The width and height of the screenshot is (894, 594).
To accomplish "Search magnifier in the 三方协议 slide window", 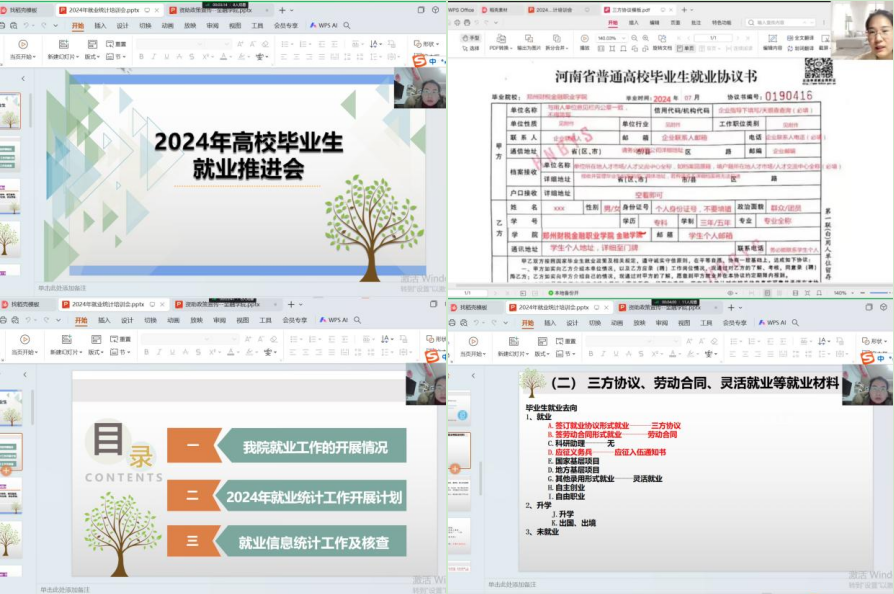I will [795, 323].
